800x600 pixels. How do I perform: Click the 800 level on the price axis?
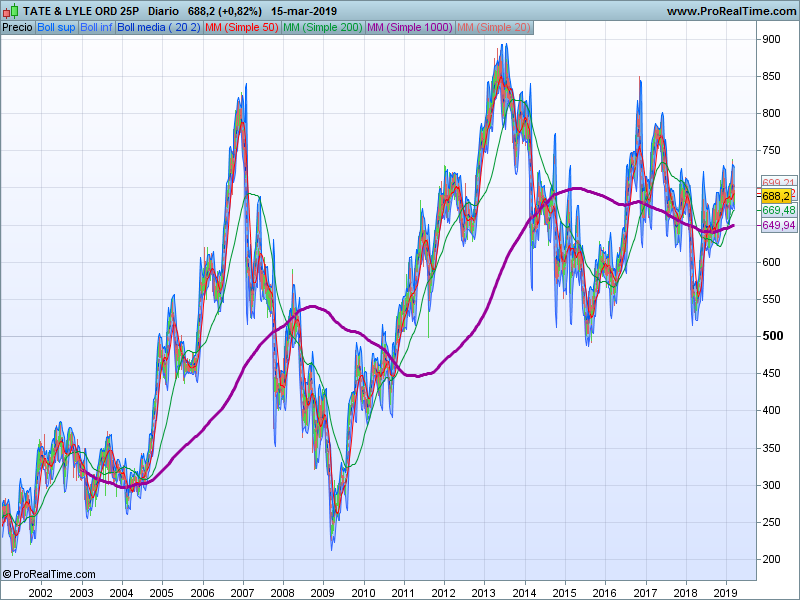pyautogui.click(x=771, y=113)
